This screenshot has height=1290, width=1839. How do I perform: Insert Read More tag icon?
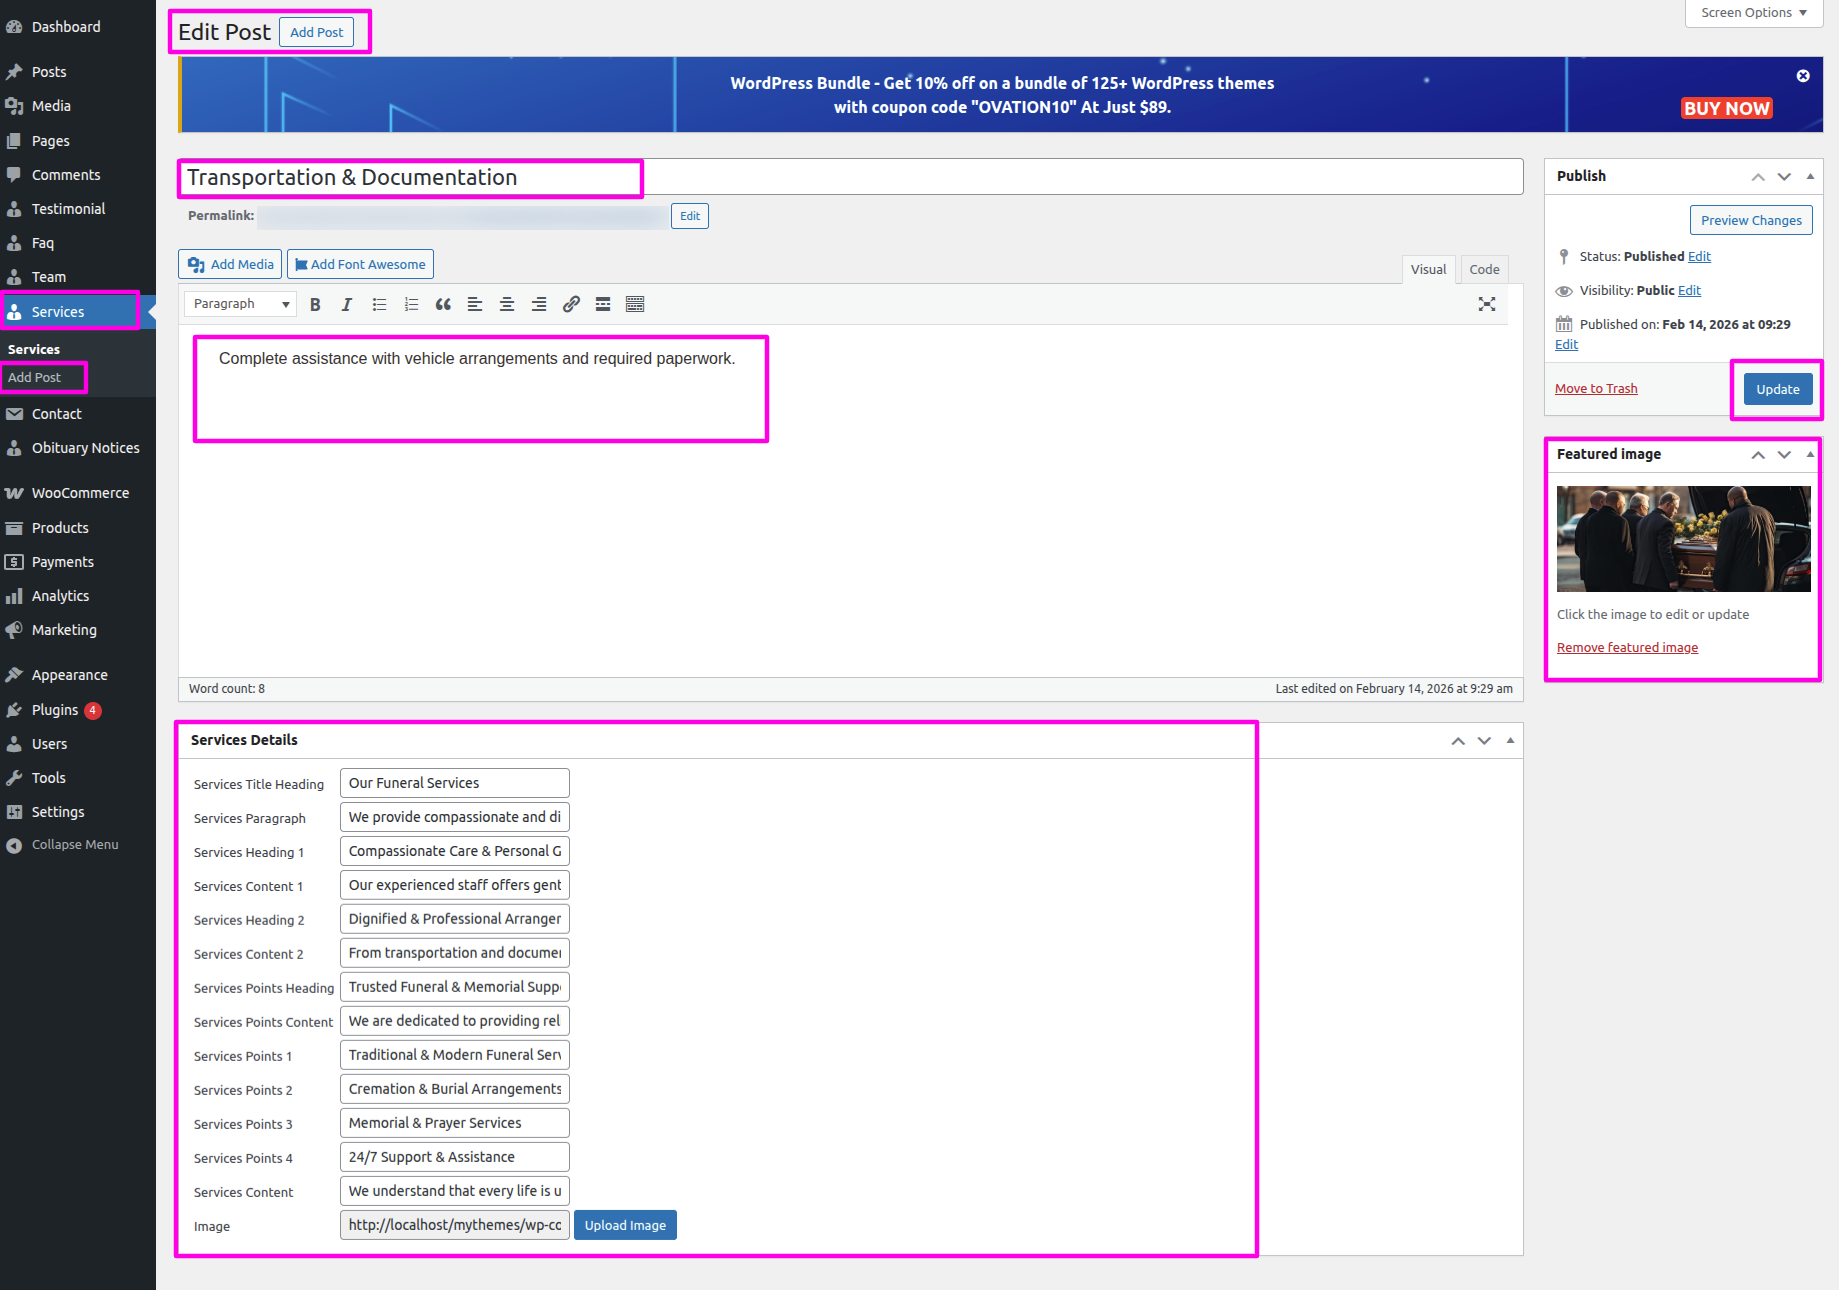(x=603, y=305)
